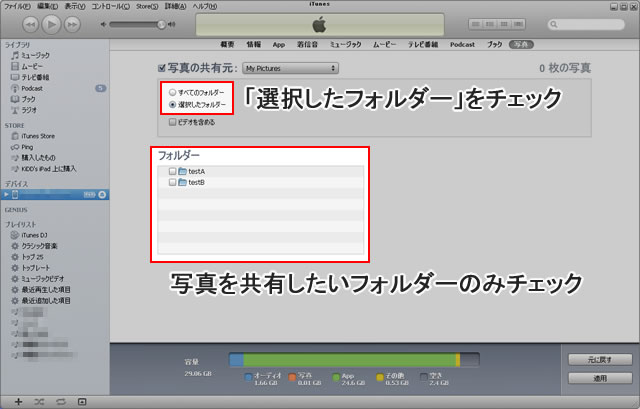Select the すべてのフォルダー radio button

pyautogui.click(x=172, y=93)
